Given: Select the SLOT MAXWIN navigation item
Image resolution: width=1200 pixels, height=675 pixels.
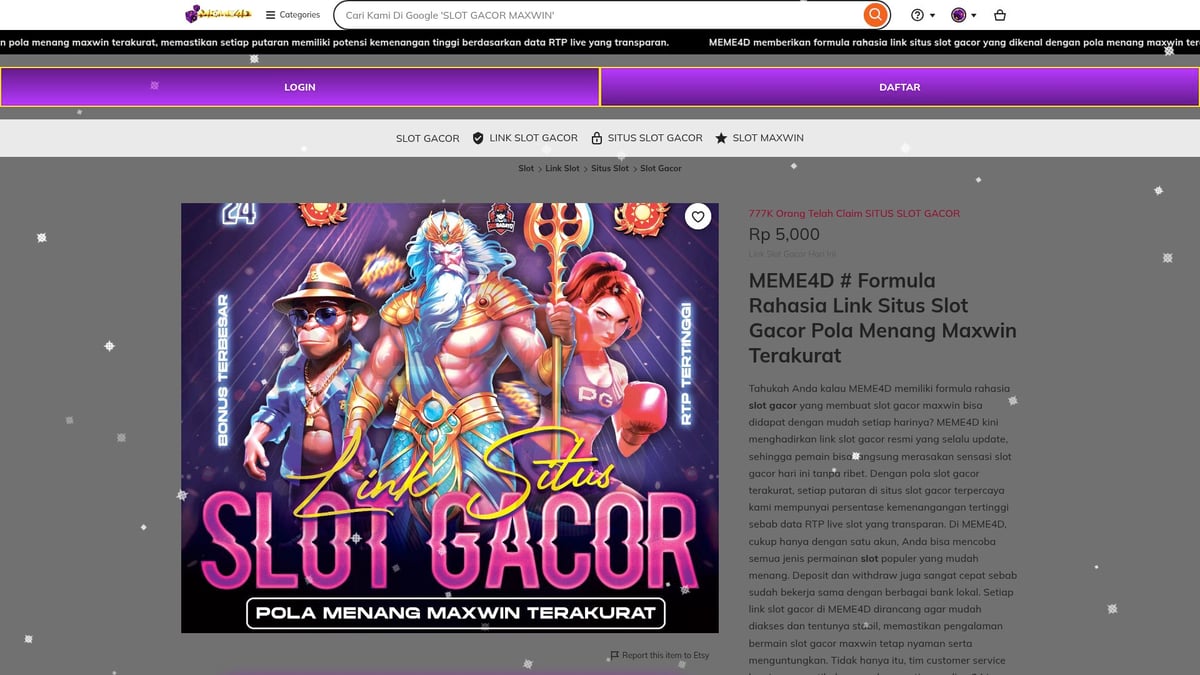Looking at the screenshot, I should (767, 138).
